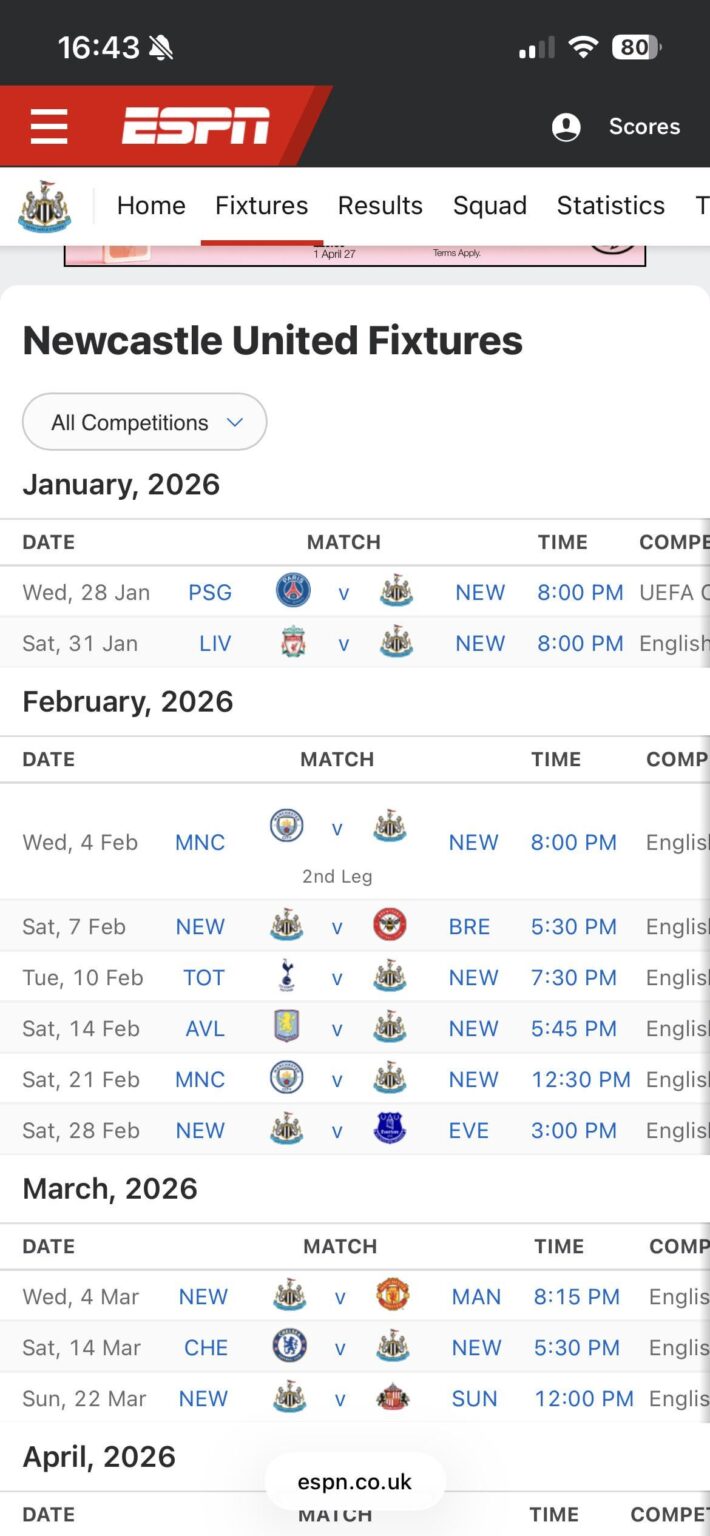The width and height of the screenshot is (710, 1536).
Task: Tap the espn.co.uk address pill
Action: click(x=354, y=1482)
